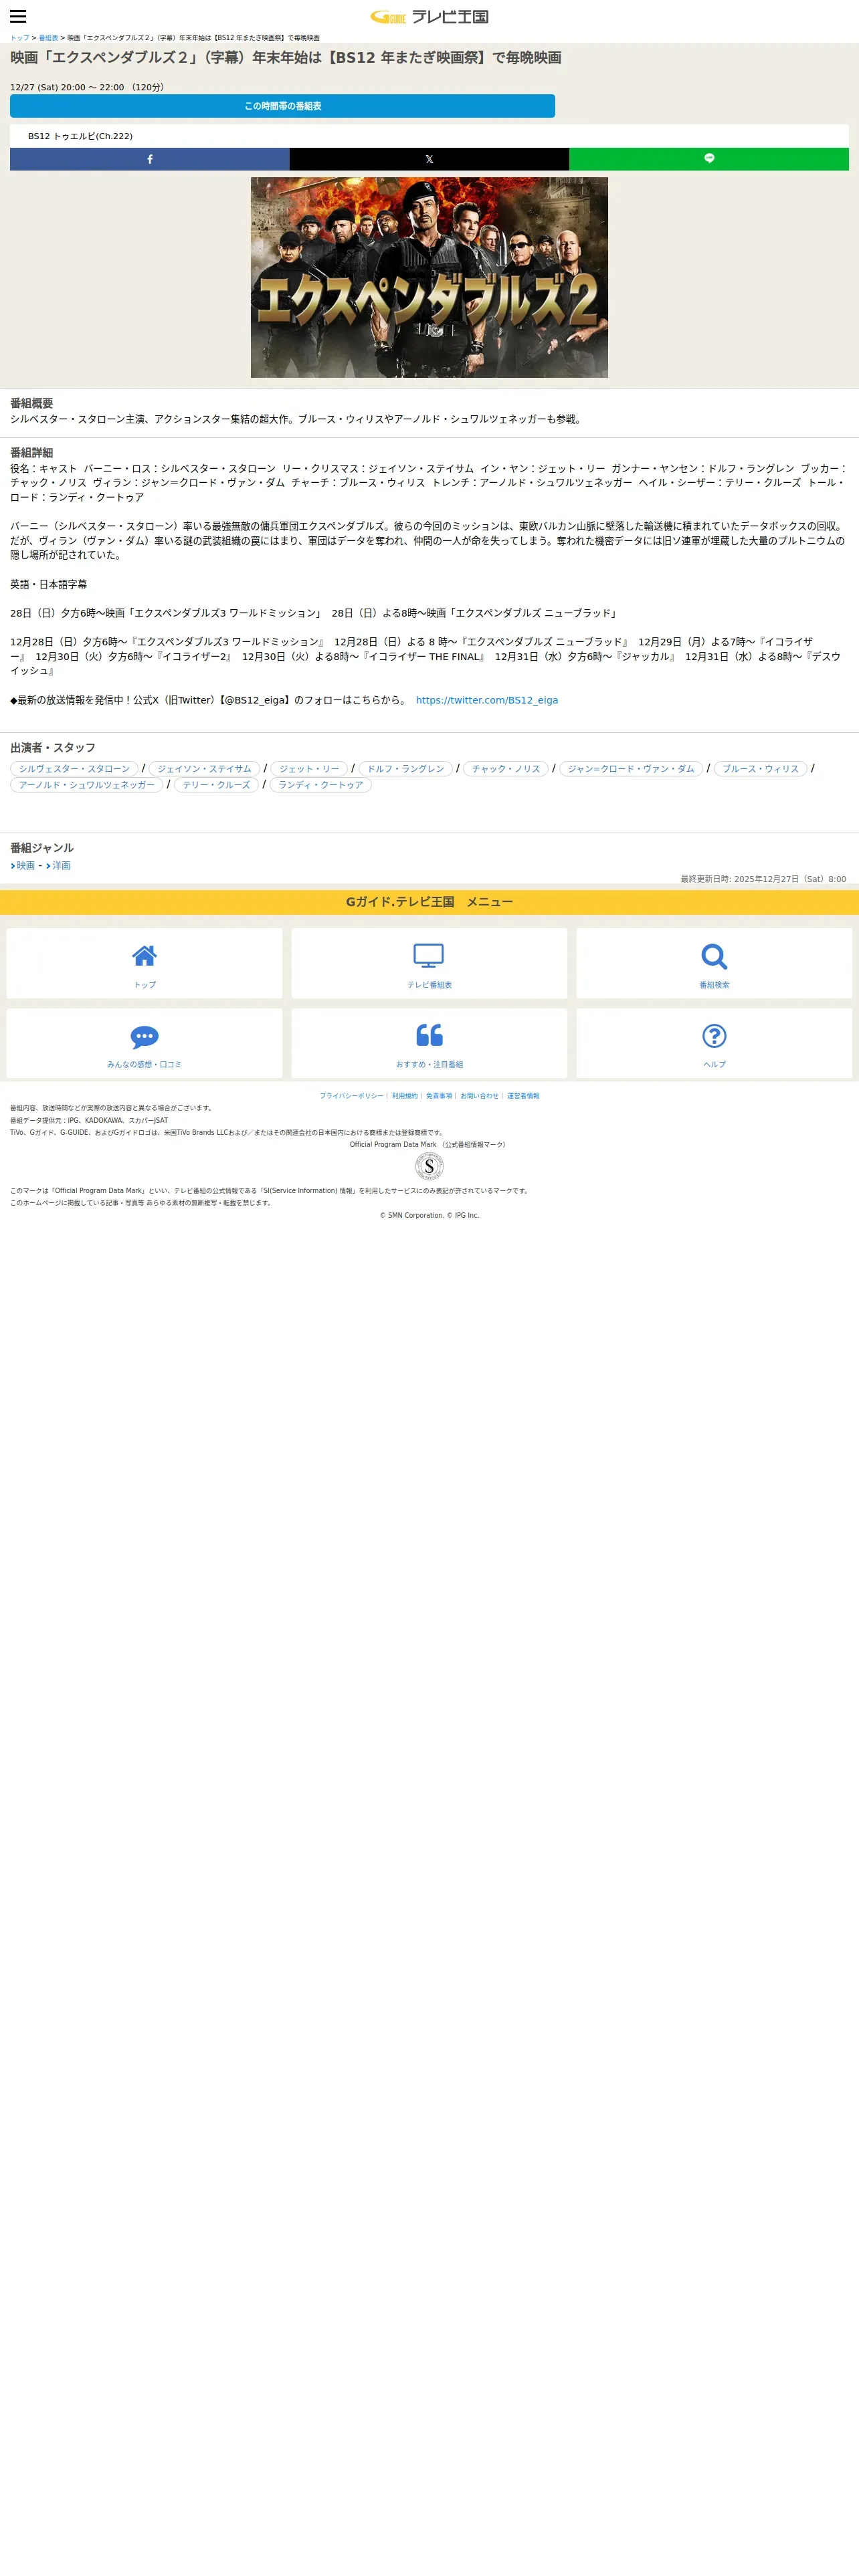Open お問い合わせ footer link
Screen dimensions: 859x2576
coord(479,1096)
